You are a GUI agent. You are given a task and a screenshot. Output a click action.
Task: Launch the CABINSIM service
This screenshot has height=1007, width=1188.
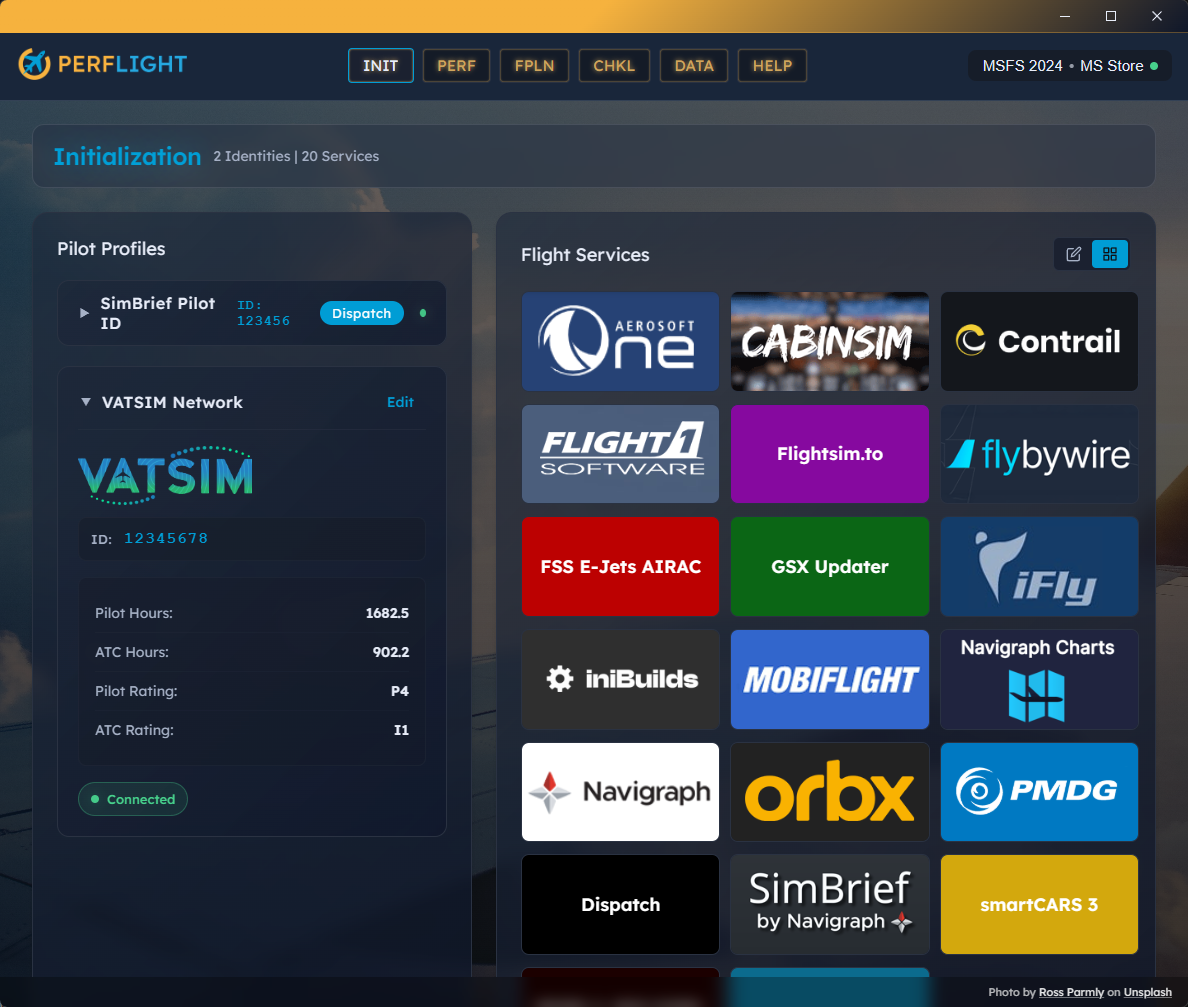click(x=829, y=341)
